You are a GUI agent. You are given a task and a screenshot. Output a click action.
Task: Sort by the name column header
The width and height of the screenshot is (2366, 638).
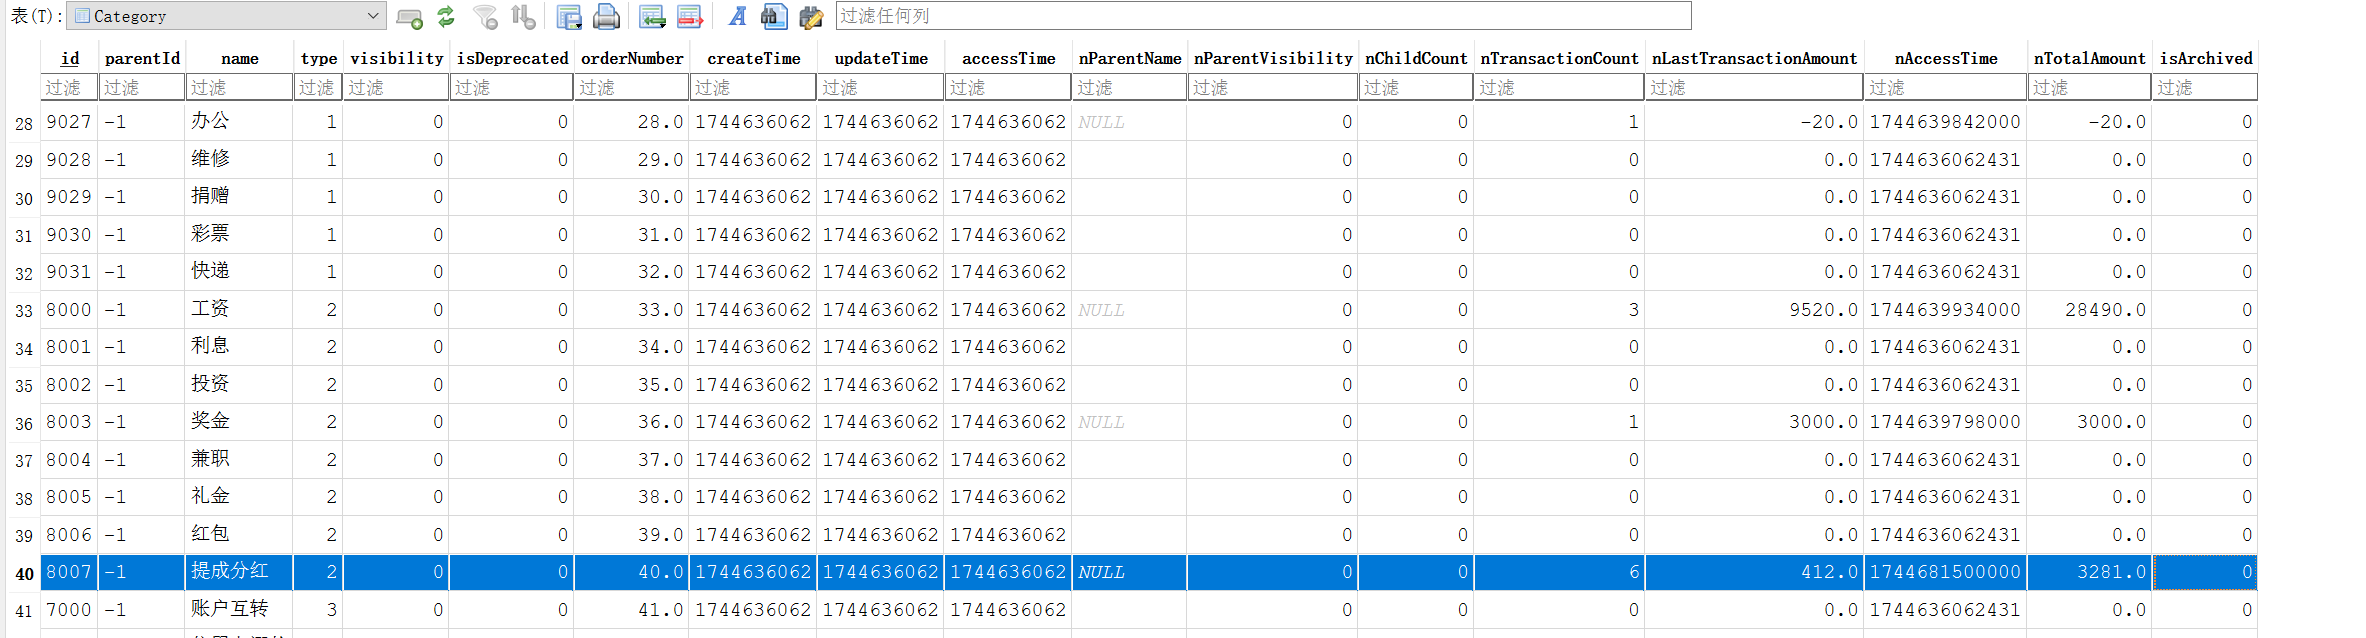point(239,59)
